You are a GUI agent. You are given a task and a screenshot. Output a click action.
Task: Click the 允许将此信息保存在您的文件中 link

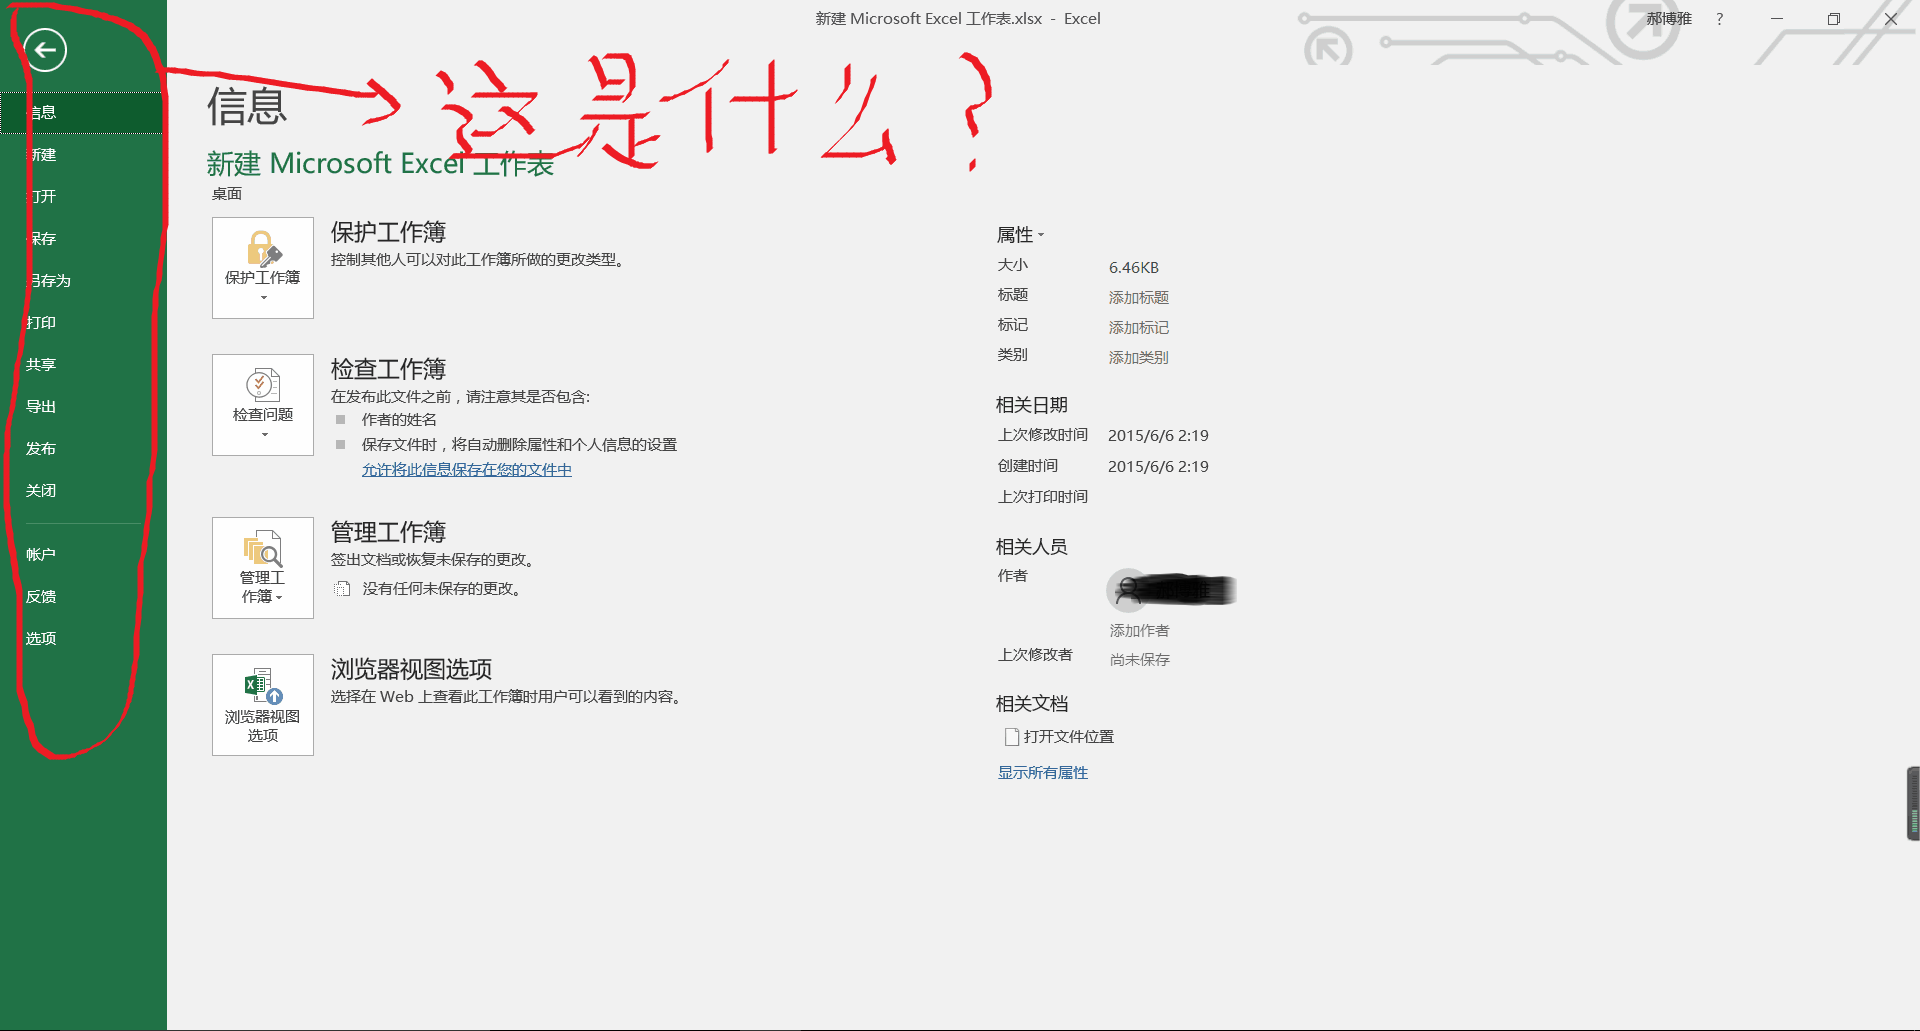tap(467, 470)
